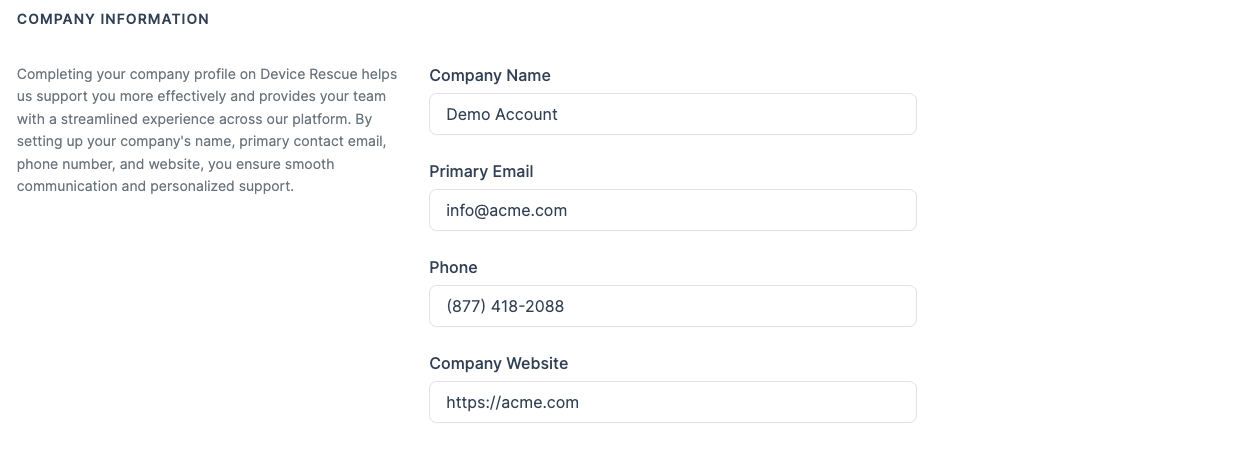
Task: Click the "info@acme.com" email text
Action: click(507, 210)
